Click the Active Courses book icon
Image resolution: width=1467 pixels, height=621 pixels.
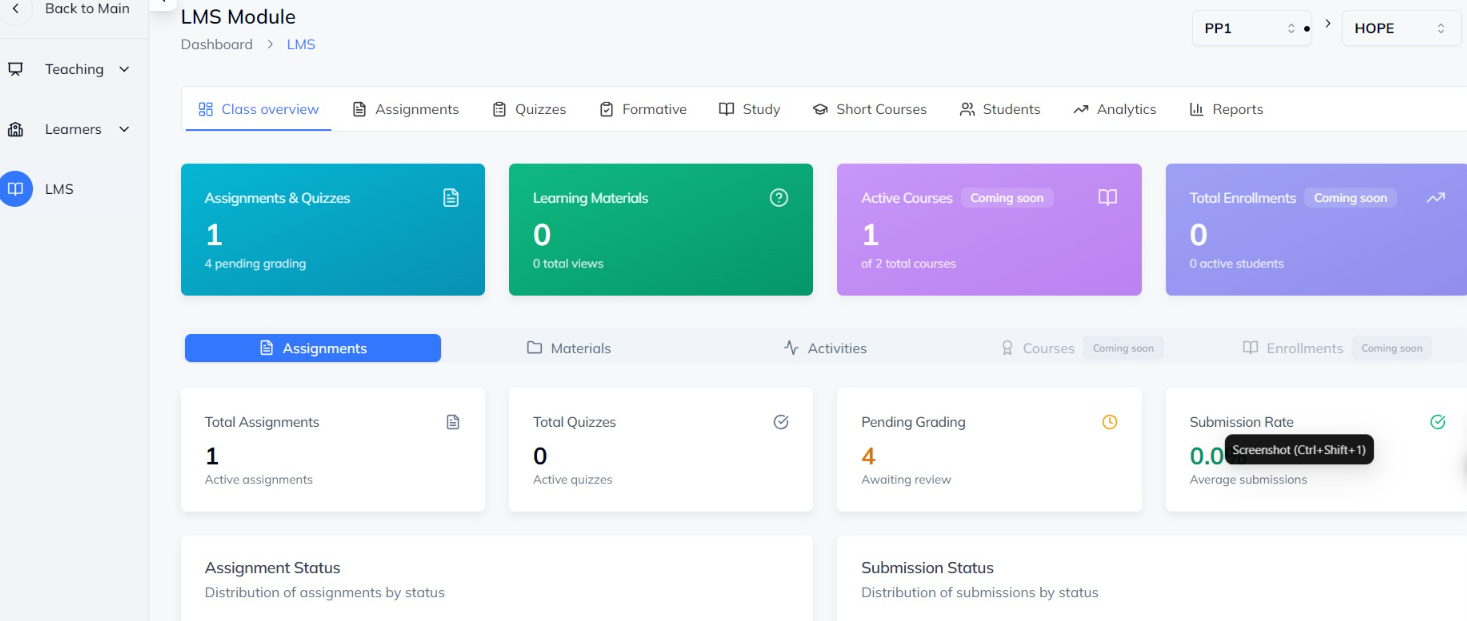pos(1107,197)
